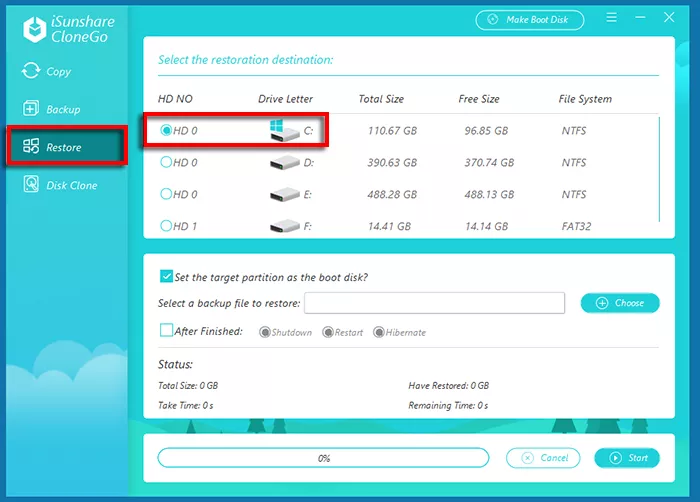The image size is (700, 502).
Task: Click the Have Restored: 0 GB status text
Action: coord(448,385)
